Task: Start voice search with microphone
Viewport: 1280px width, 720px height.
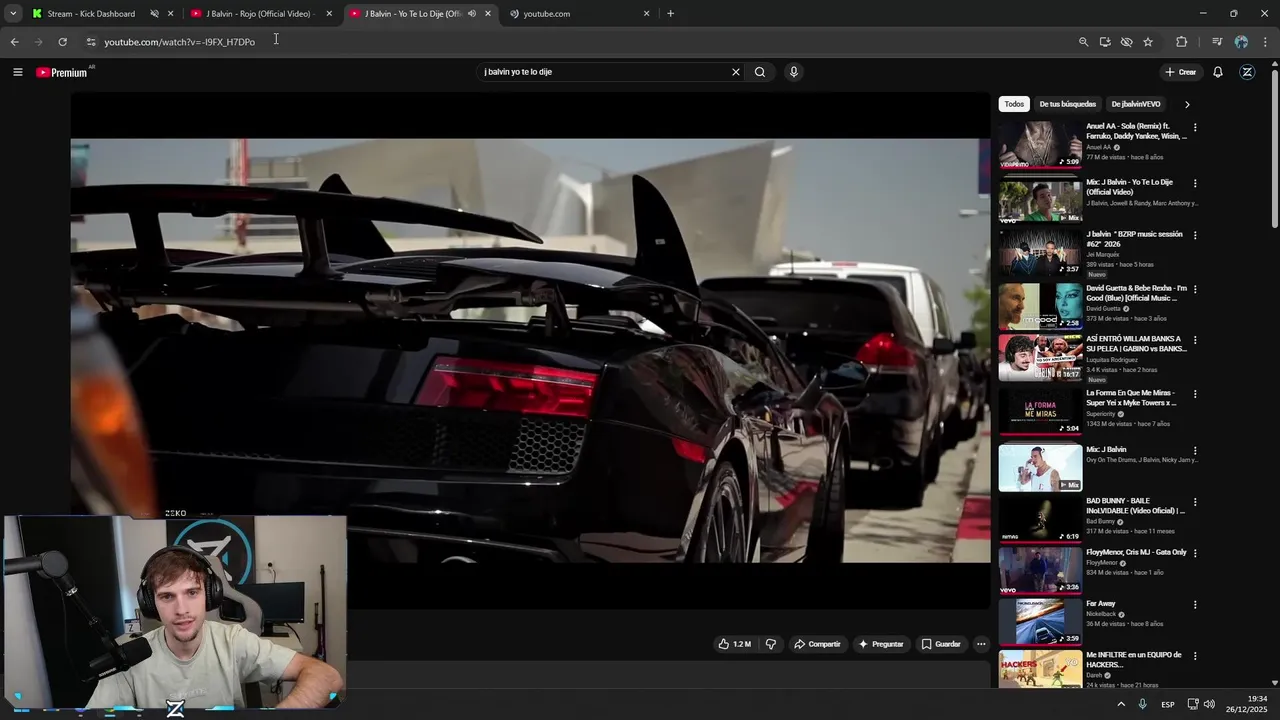Action: coord(794,72)
